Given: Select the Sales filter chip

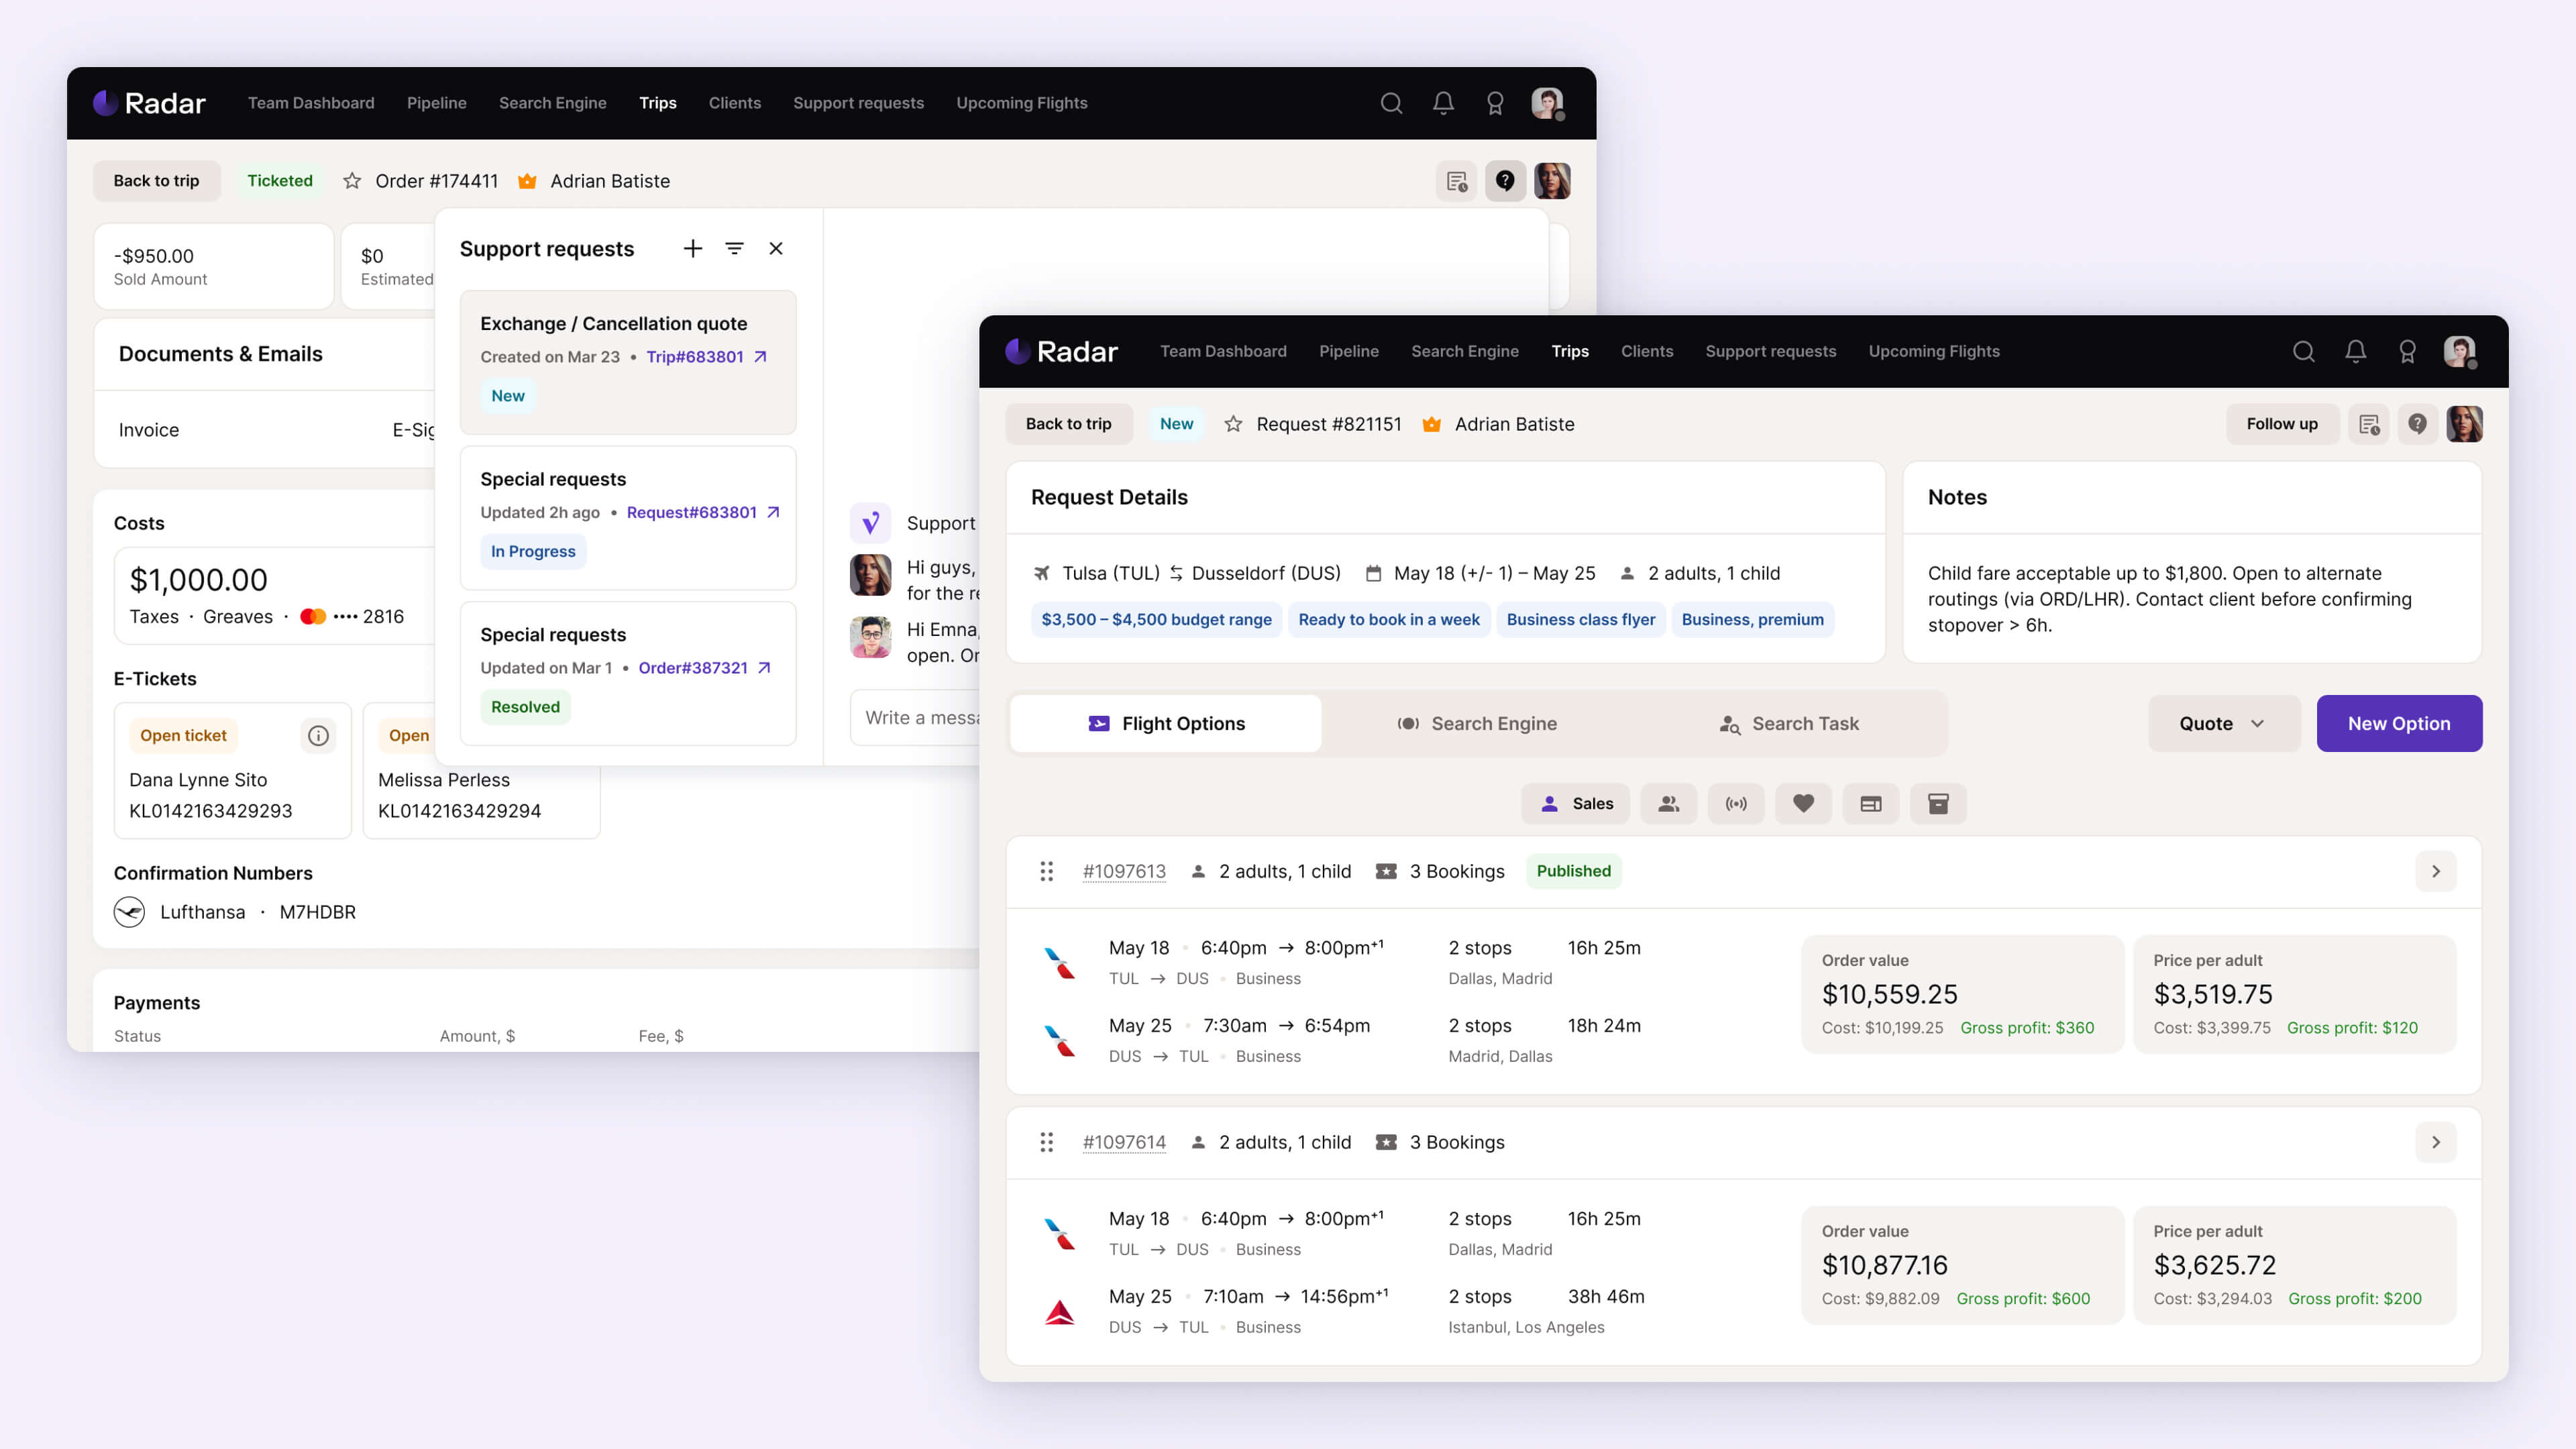Looking at the screenshot, I should [1576, 803].
